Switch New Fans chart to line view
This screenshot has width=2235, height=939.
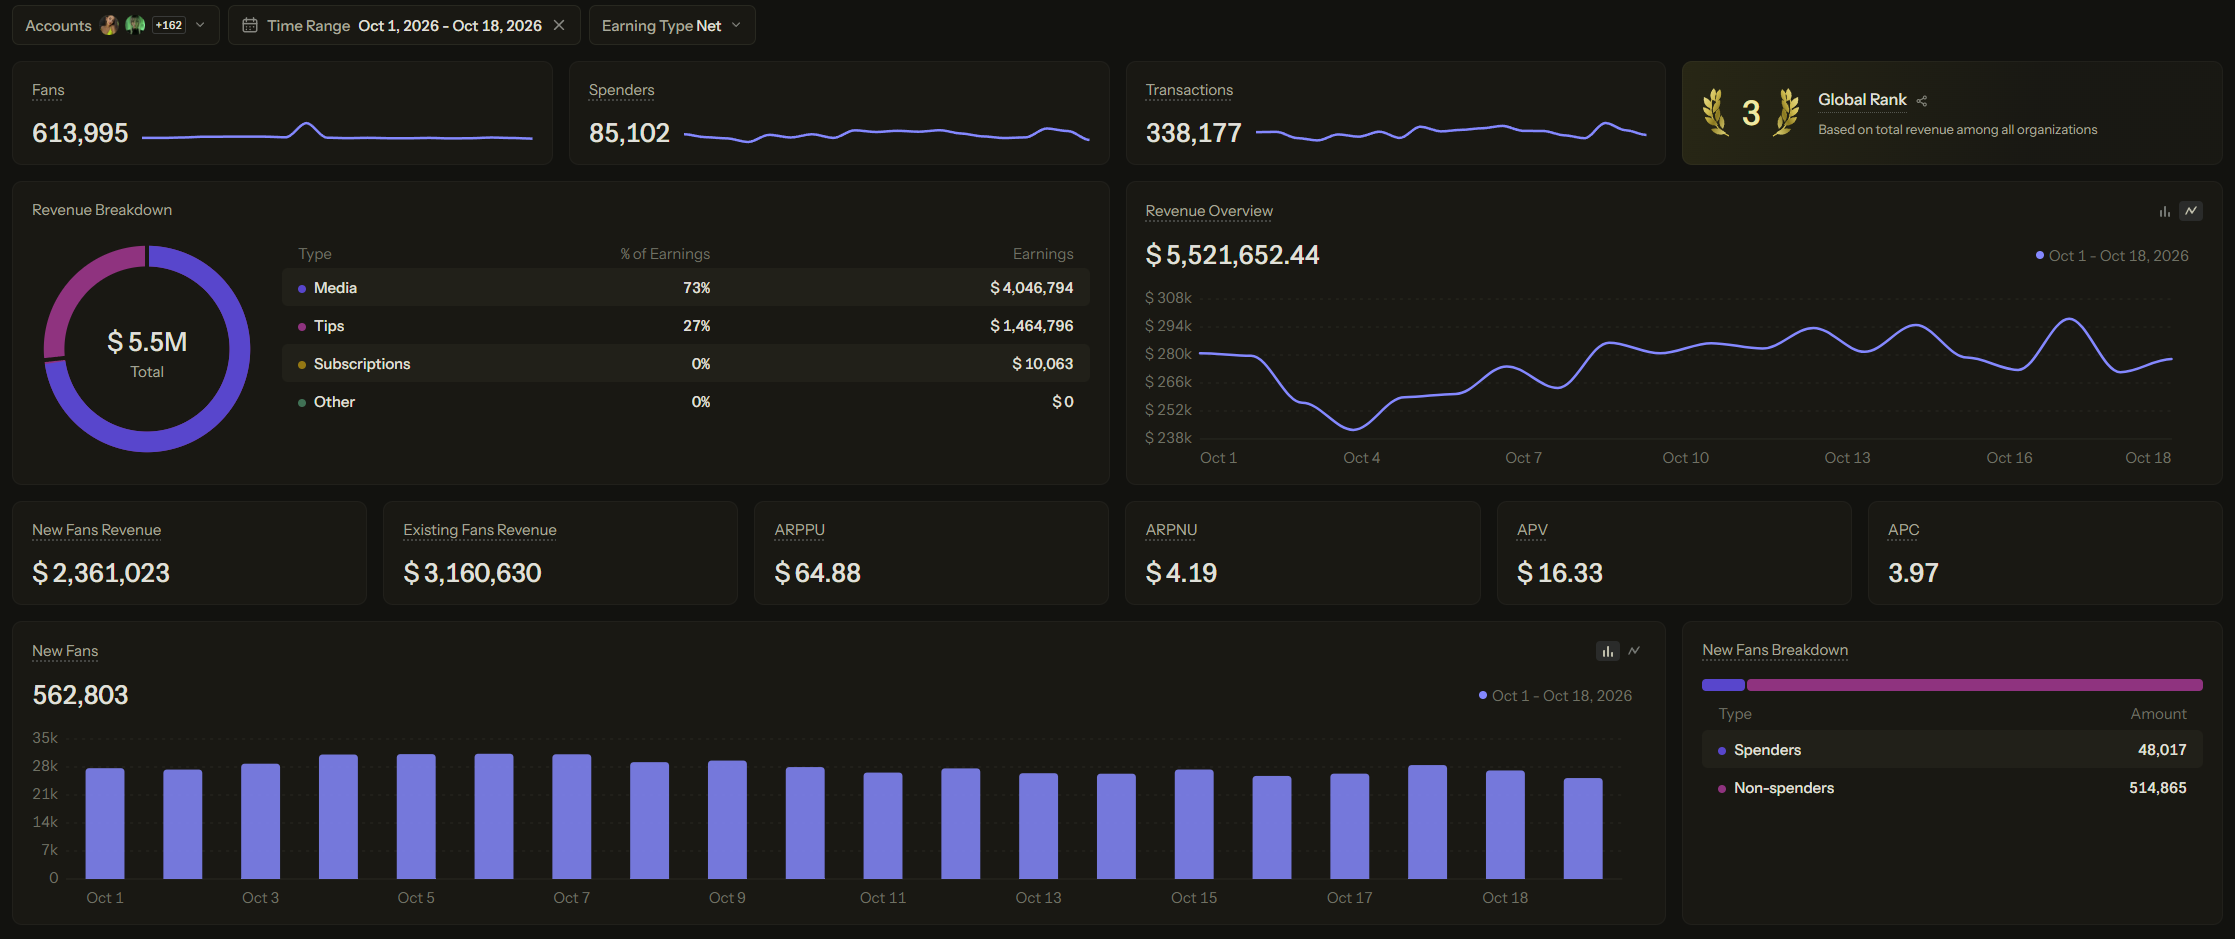tap(1634, 651)
